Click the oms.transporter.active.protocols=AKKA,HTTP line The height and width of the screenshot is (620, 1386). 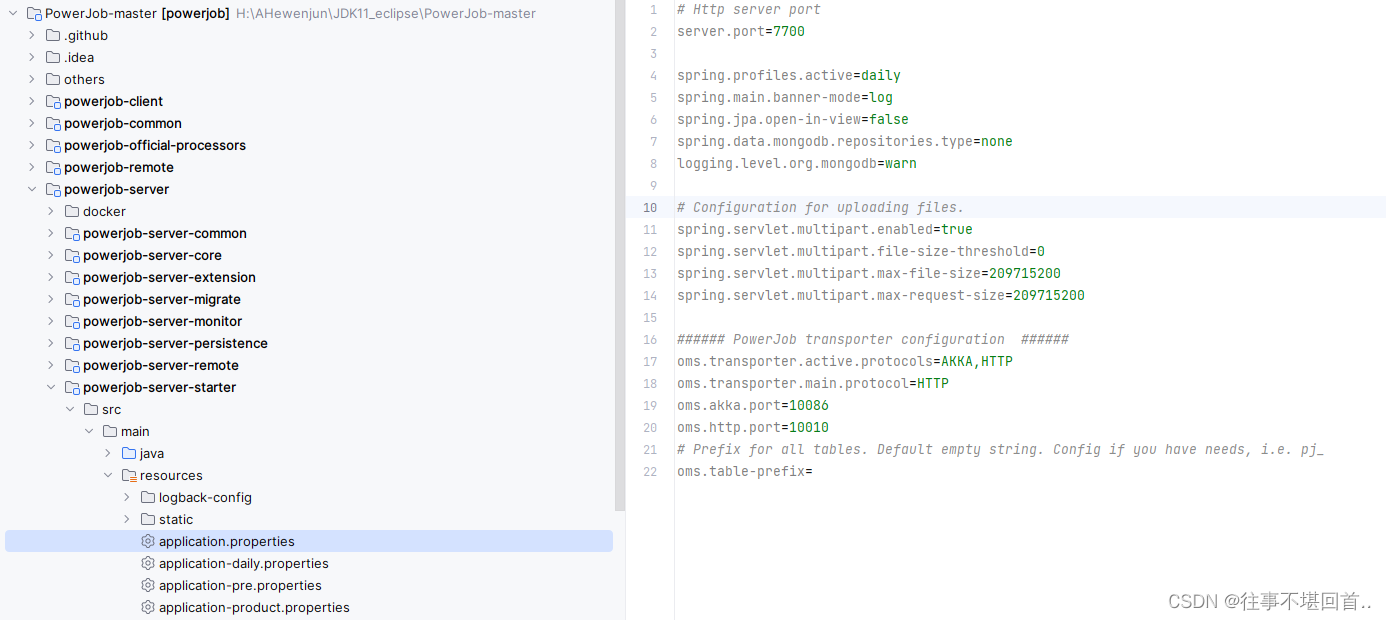pos(845,361)
